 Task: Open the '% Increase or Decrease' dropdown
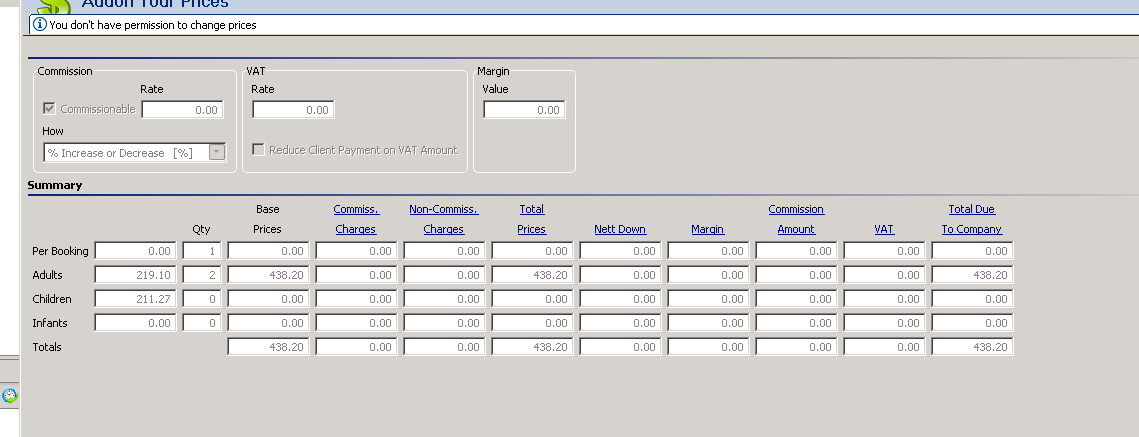click(216, 152)
